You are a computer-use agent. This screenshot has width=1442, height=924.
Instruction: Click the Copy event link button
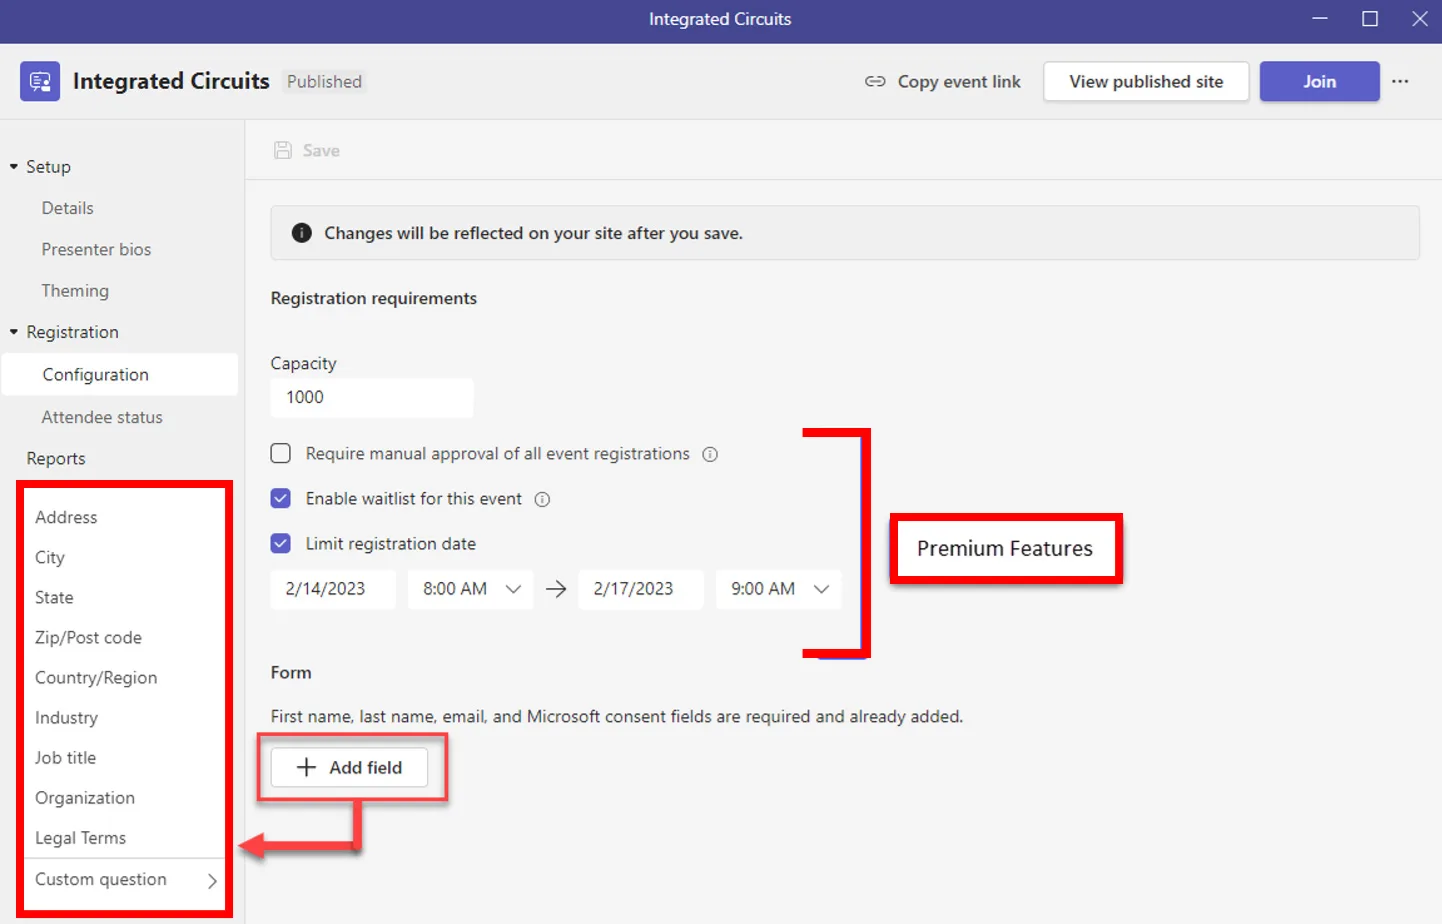(x=942, y=82)
